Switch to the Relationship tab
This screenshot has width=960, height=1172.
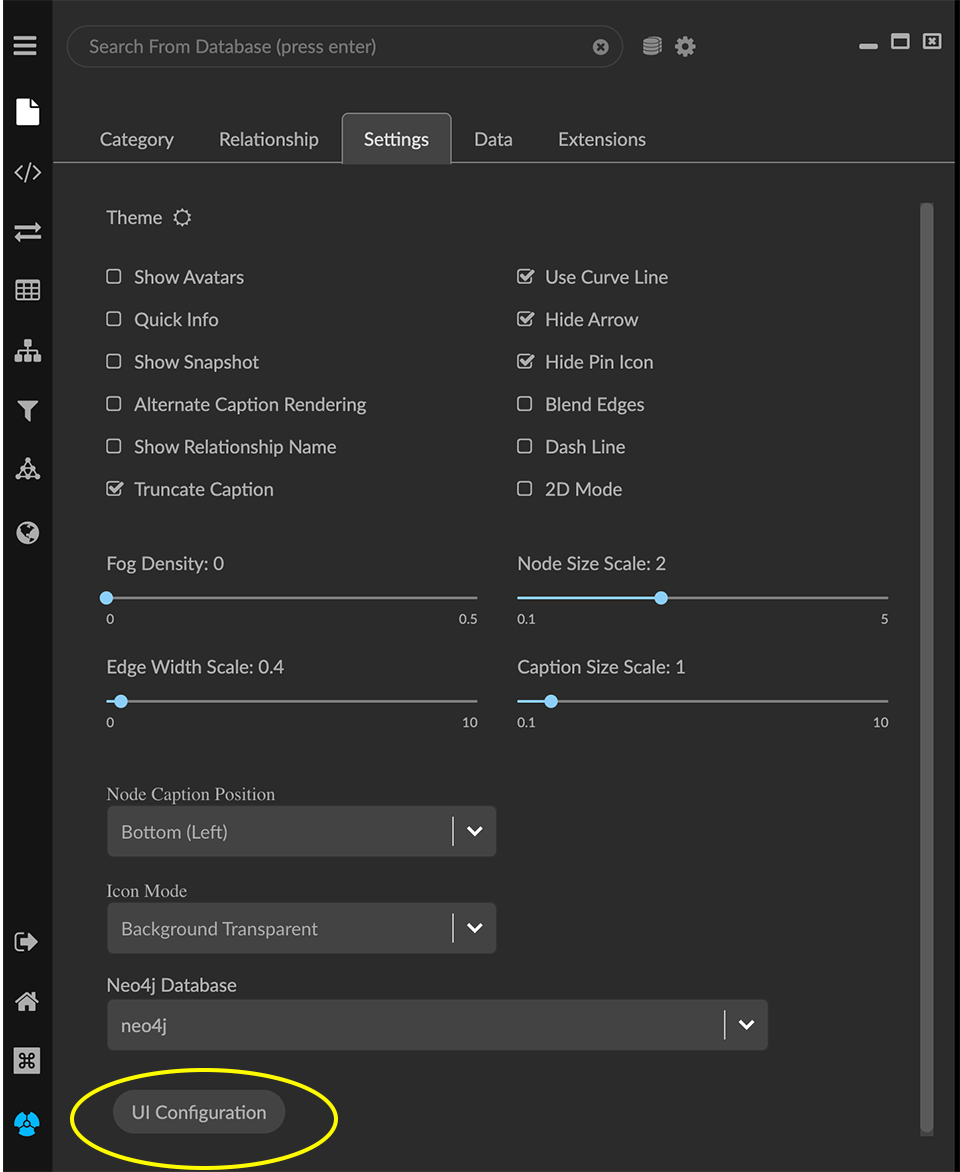pyautogui.click(x=268, y=140)
